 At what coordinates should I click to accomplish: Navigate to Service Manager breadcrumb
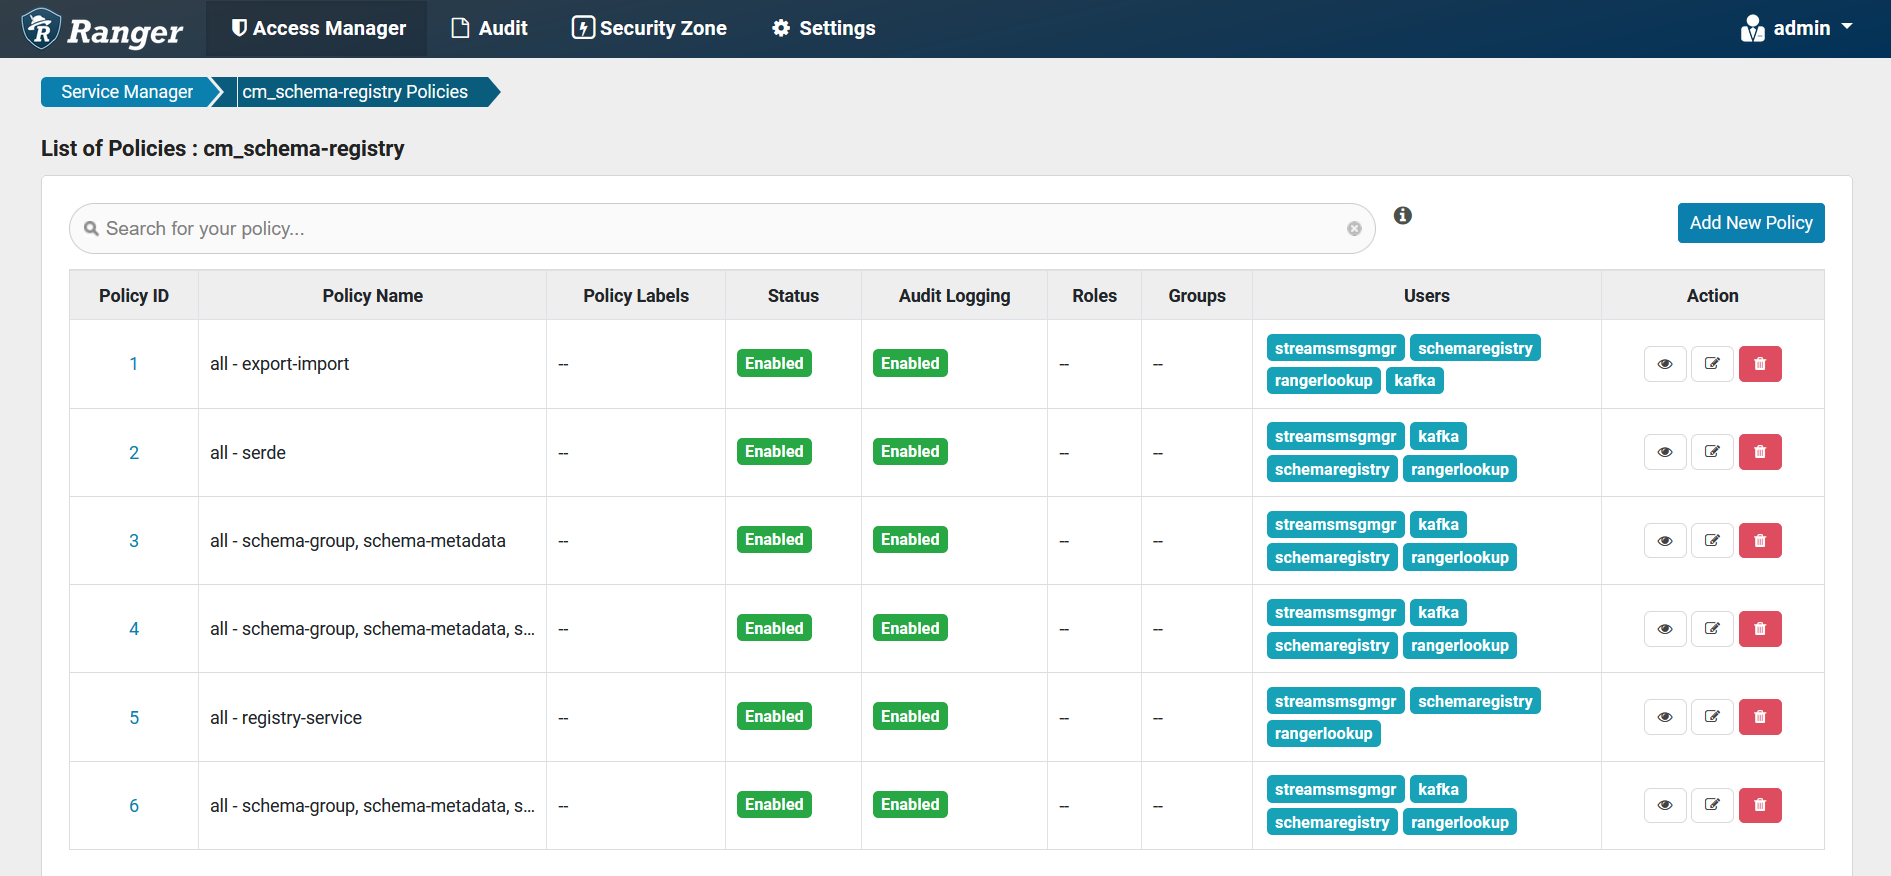click(127, 92)
